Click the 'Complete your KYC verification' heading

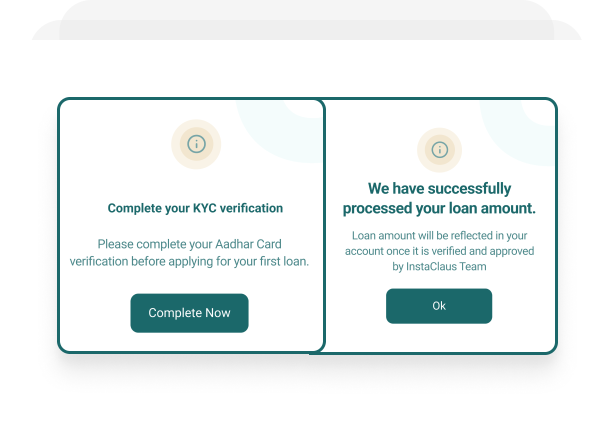click(x=195, y=209)
